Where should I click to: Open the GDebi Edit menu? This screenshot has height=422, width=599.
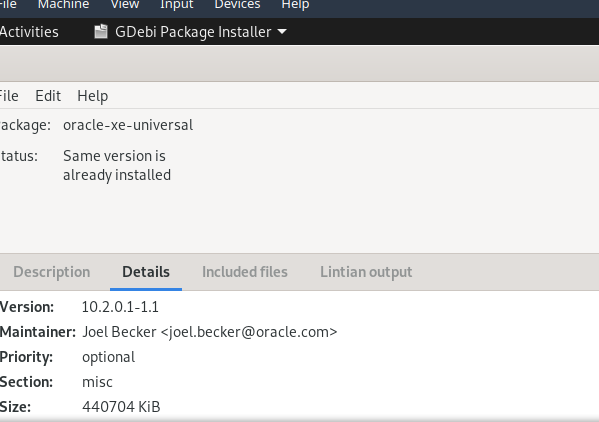(x=48, y=95)
